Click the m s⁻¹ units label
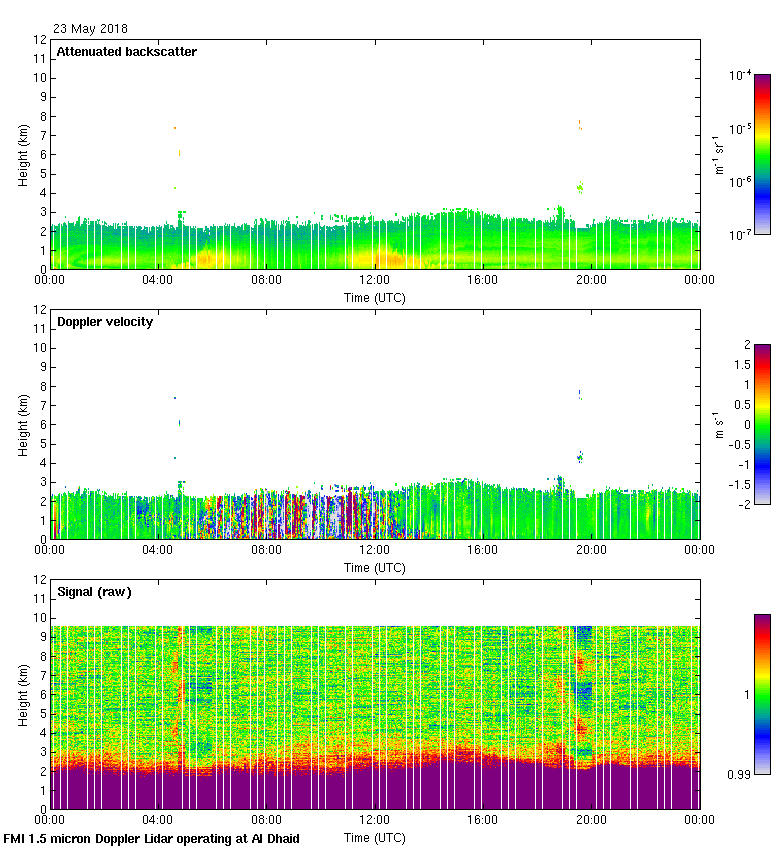The width and height of the screenshot is (780, 850). [x=718, y=425]
